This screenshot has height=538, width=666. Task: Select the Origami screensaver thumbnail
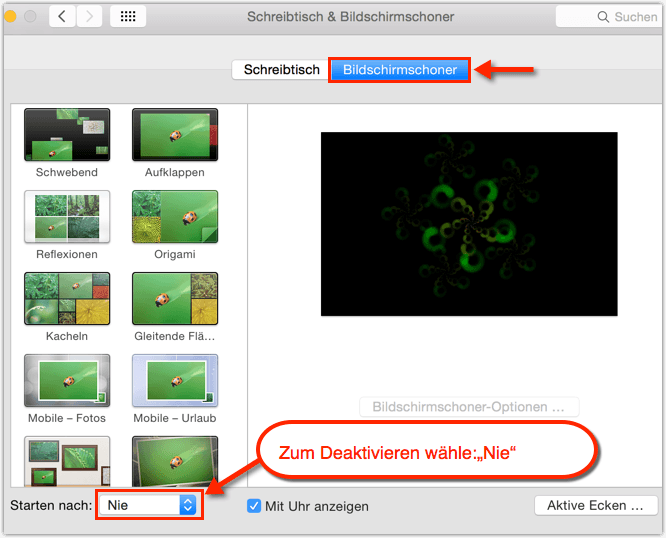coord(175,217)
